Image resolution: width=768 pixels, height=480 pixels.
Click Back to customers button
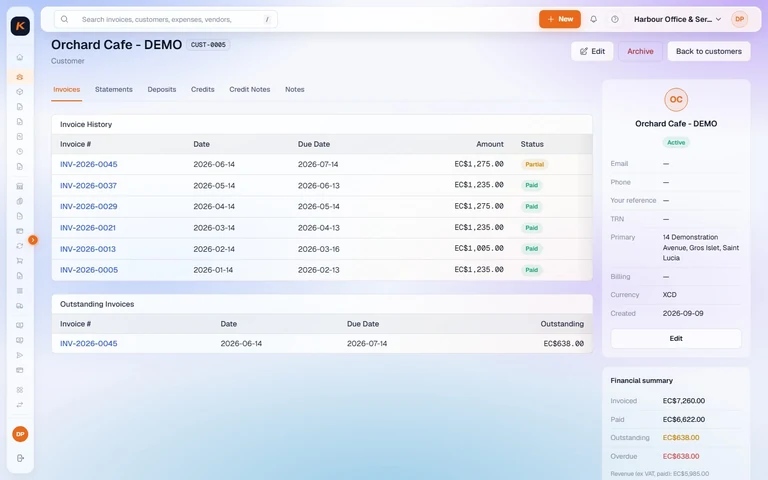(x=709, y=51)
